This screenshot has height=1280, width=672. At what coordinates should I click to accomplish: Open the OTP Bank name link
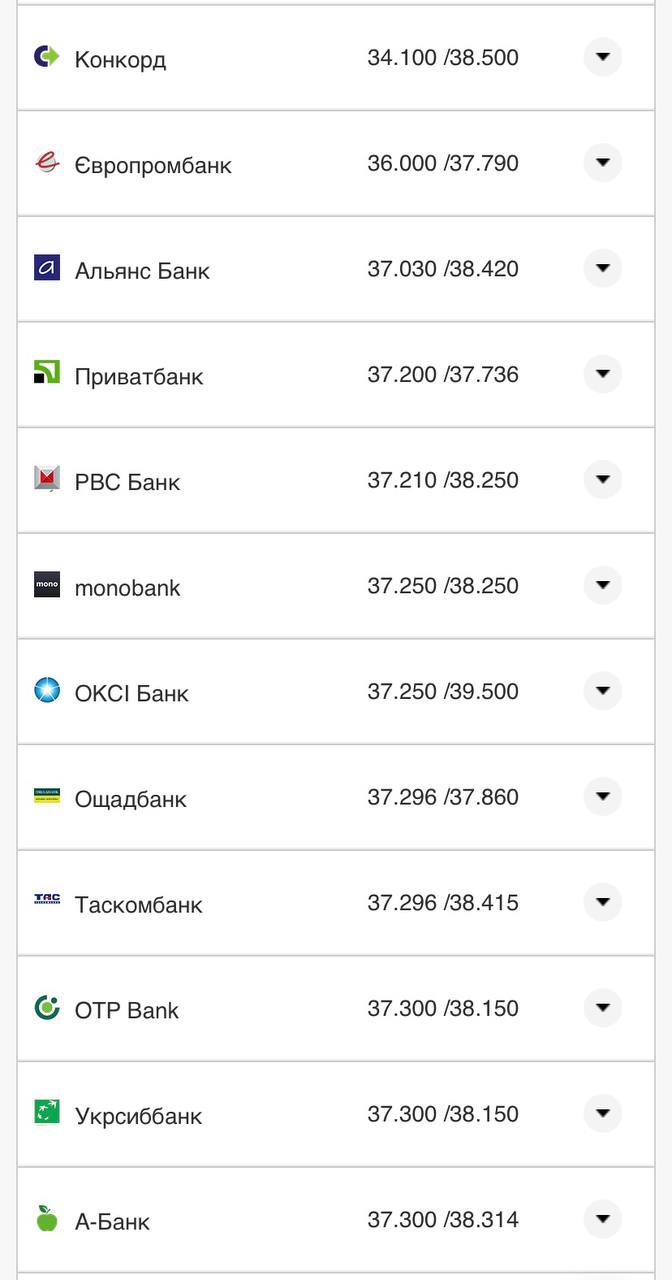click(x=126, y=1010)
